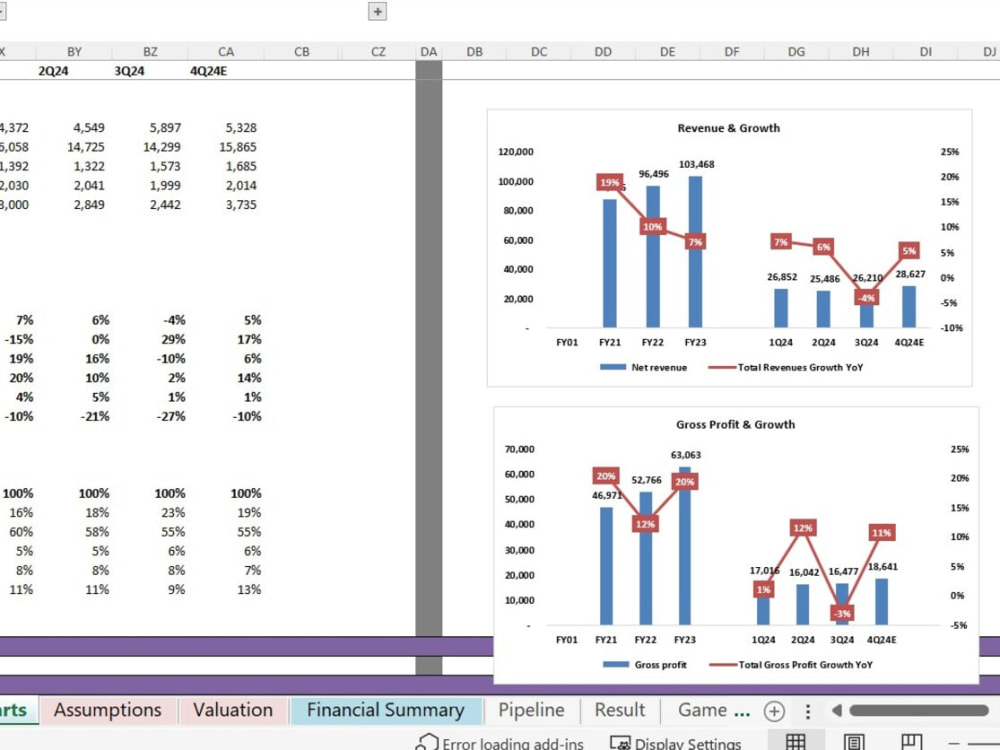Select cell showing 58% mix
Screen dimensions: 1000x750
pos(74,531)
